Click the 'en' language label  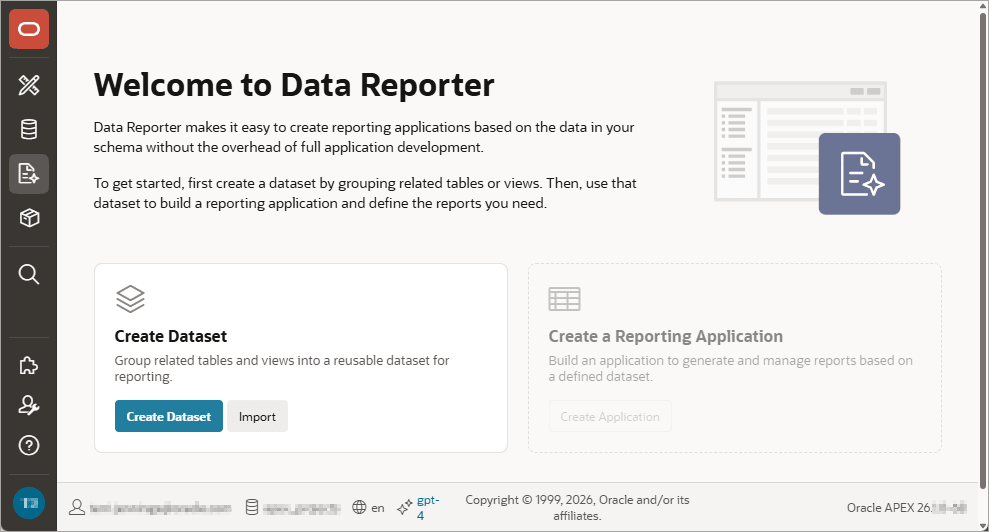pos(378,508)
